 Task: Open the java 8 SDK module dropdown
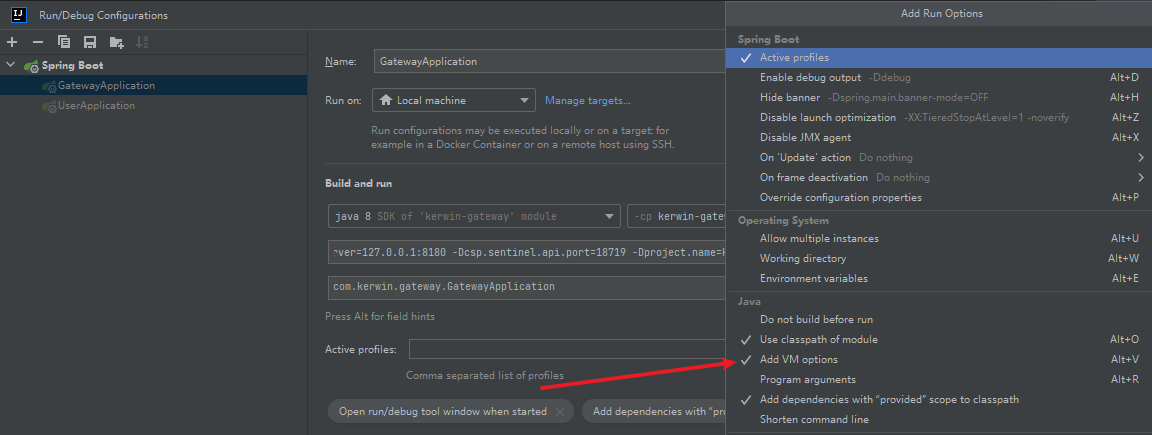pos(475,217)
